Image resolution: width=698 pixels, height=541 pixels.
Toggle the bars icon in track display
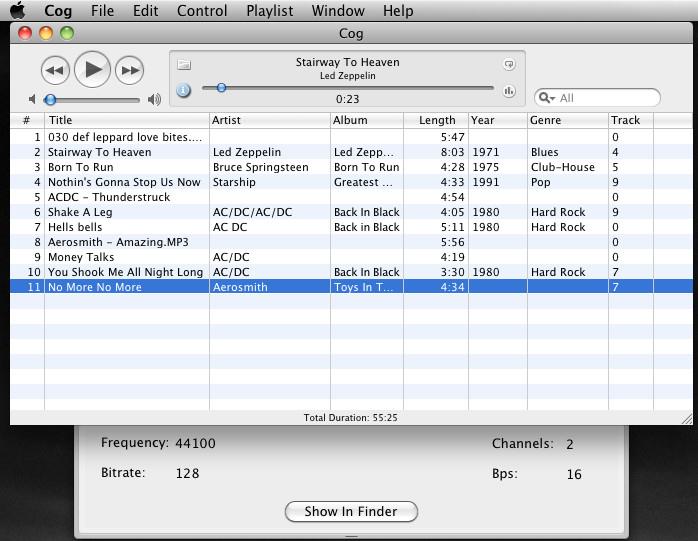509,91
